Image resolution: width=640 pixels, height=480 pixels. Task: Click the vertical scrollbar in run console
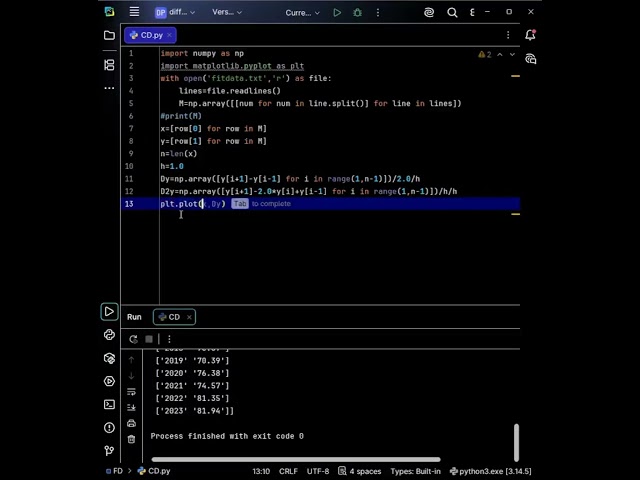coord(516,442)
